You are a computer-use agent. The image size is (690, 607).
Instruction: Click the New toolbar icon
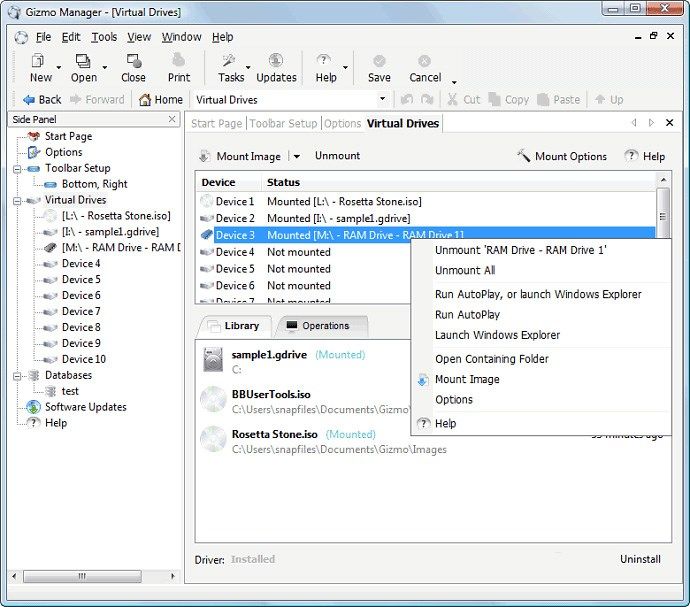38,60
